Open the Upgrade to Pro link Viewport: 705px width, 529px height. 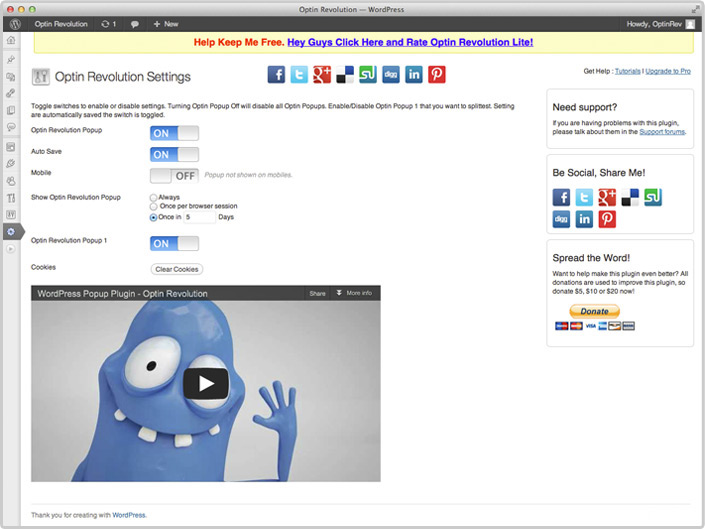coord(668,71)
